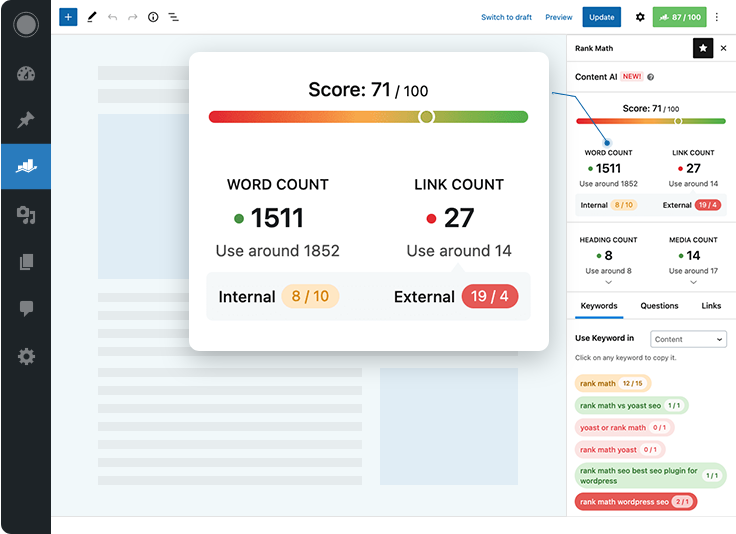Screen dimensions: 736x534
Task: Click the undo arrow
Action: click(112, 17)
